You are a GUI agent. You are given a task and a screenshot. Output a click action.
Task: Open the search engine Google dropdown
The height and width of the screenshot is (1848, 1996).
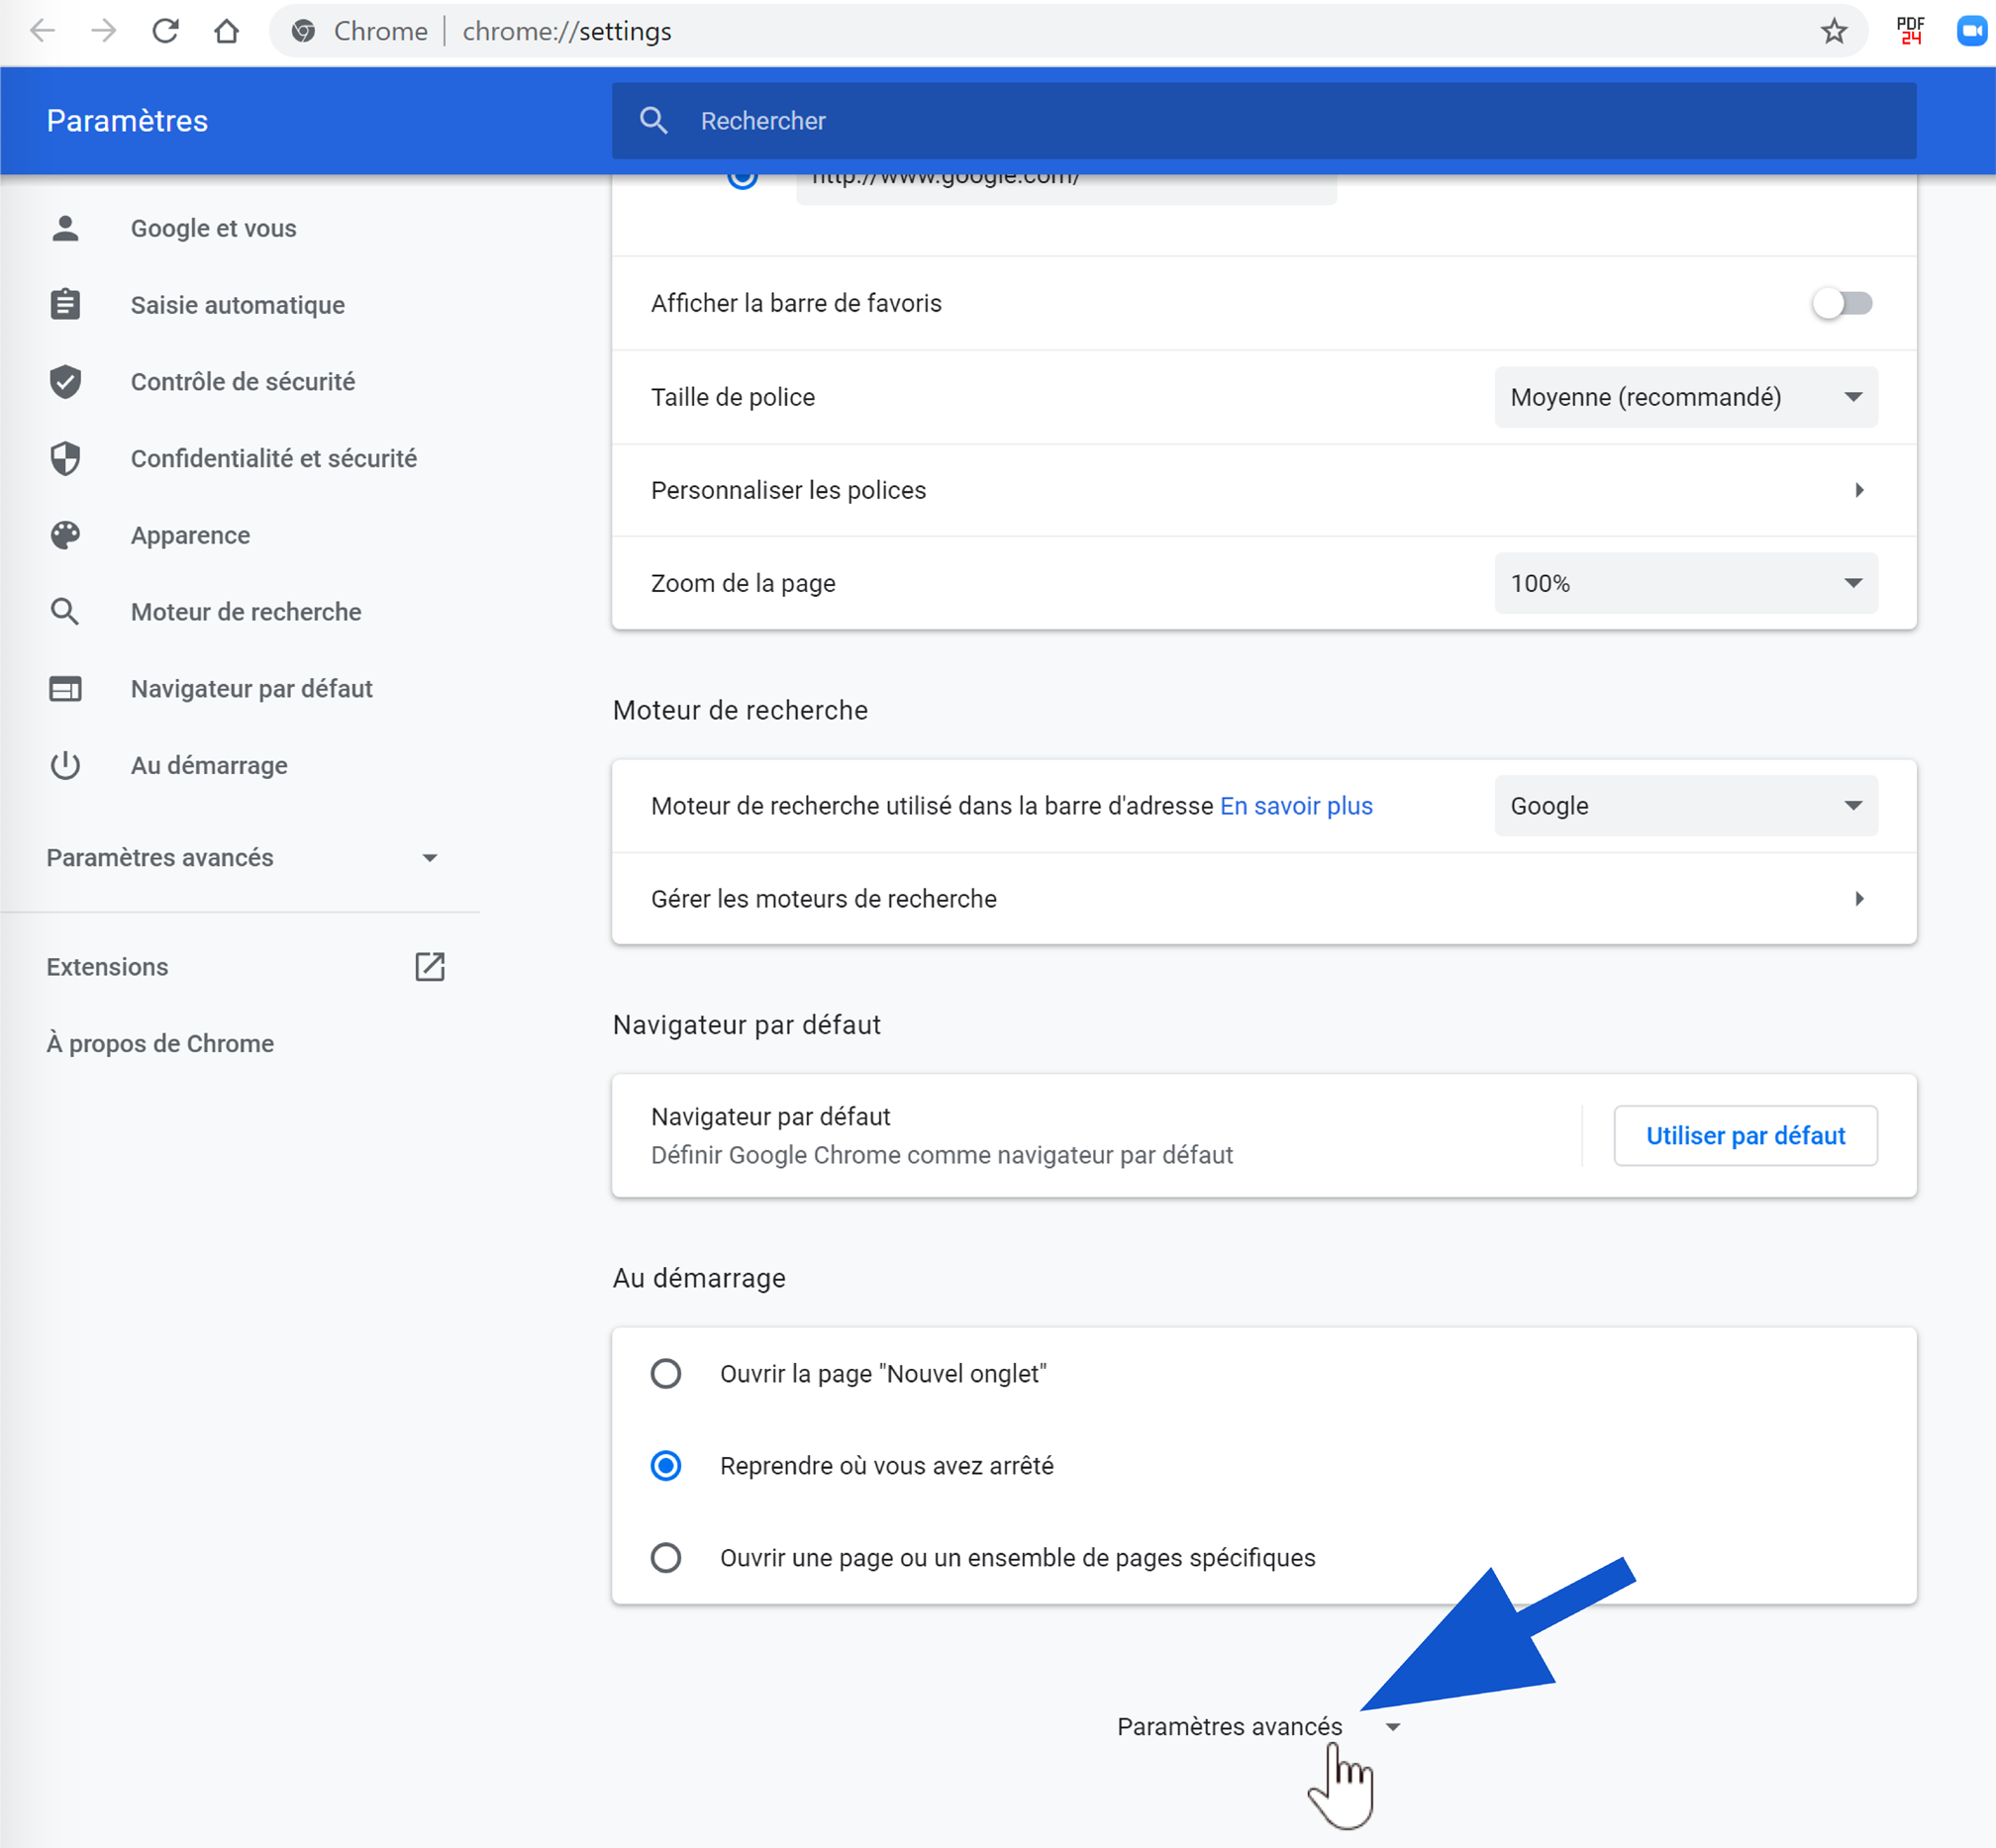1686,805
